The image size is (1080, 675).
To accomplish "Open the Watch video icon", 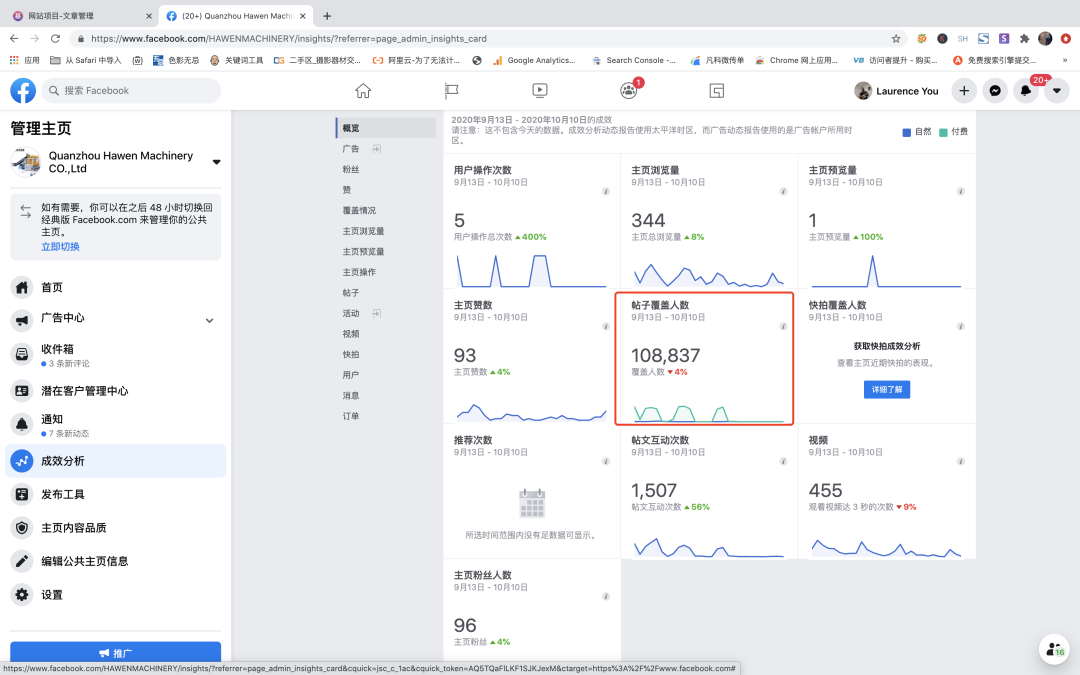I will (x=540, y=91).
